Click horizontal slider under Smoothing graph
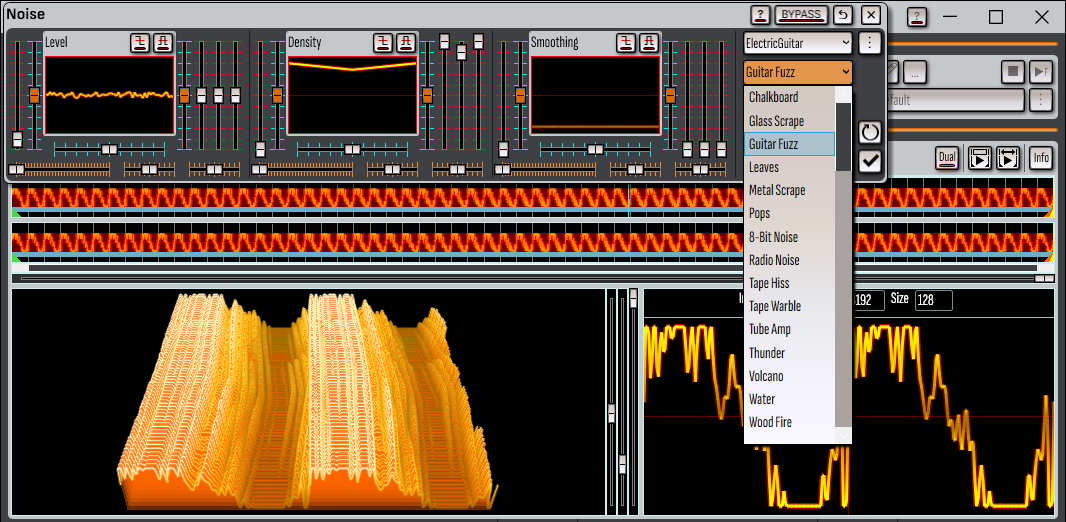 pyautogui.click(x=595, y=149)
